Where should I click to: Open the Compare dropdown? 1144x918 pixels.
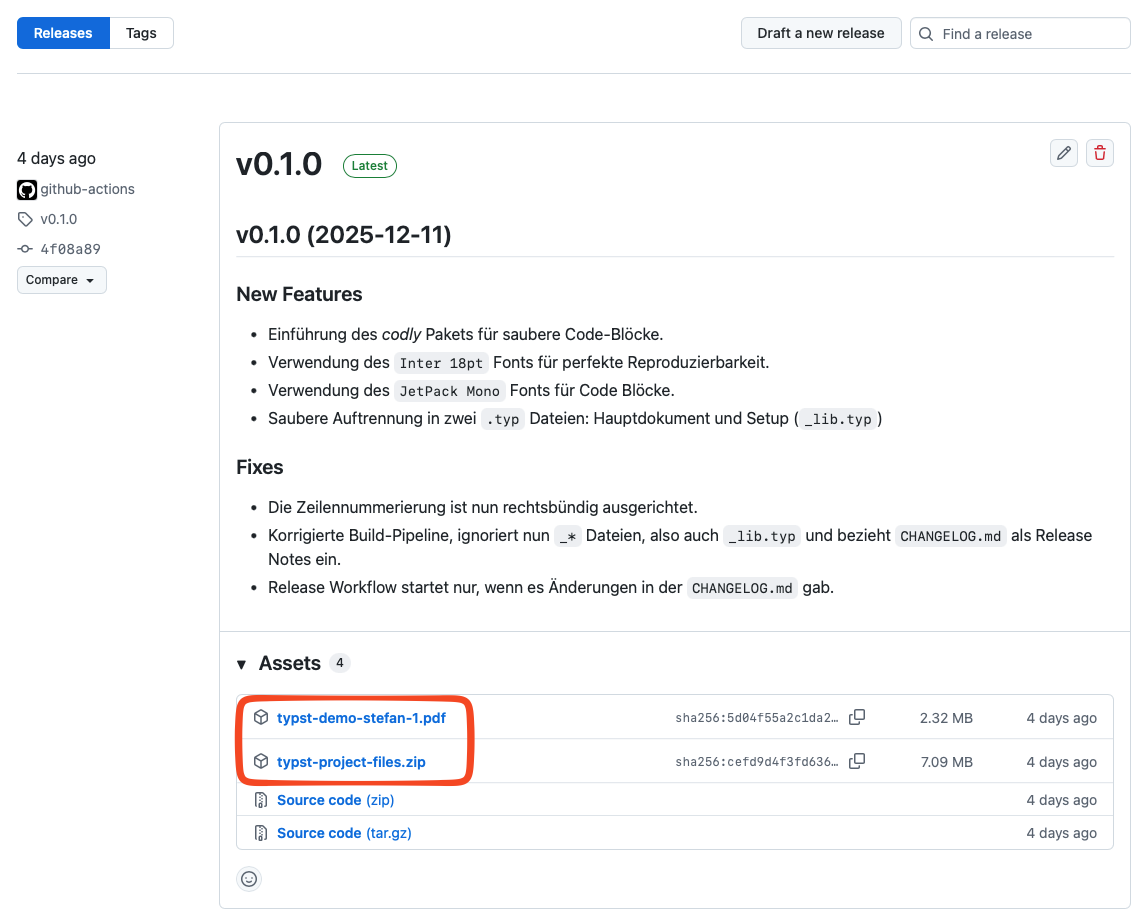click(x=61, y=280)
